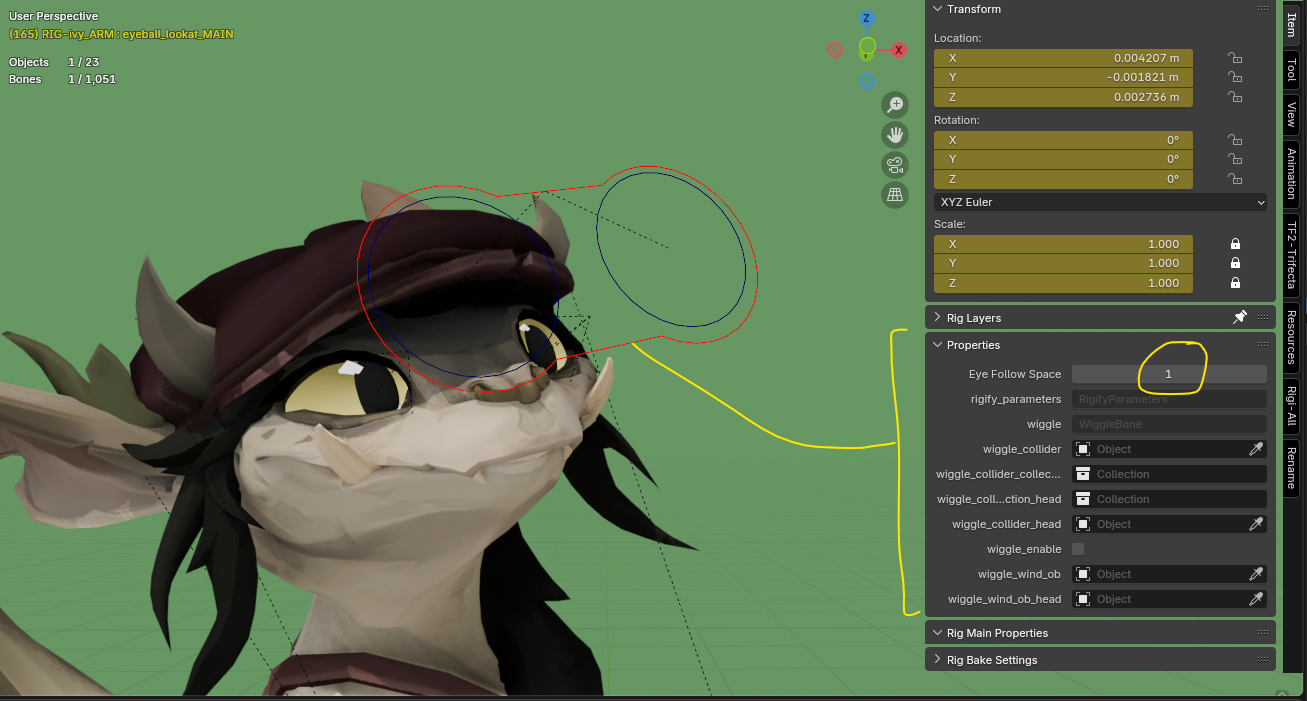Switch to the Item sidebar tab
The width and height of the screenshot is (1307, 701).
click(x=1291, y=25)
